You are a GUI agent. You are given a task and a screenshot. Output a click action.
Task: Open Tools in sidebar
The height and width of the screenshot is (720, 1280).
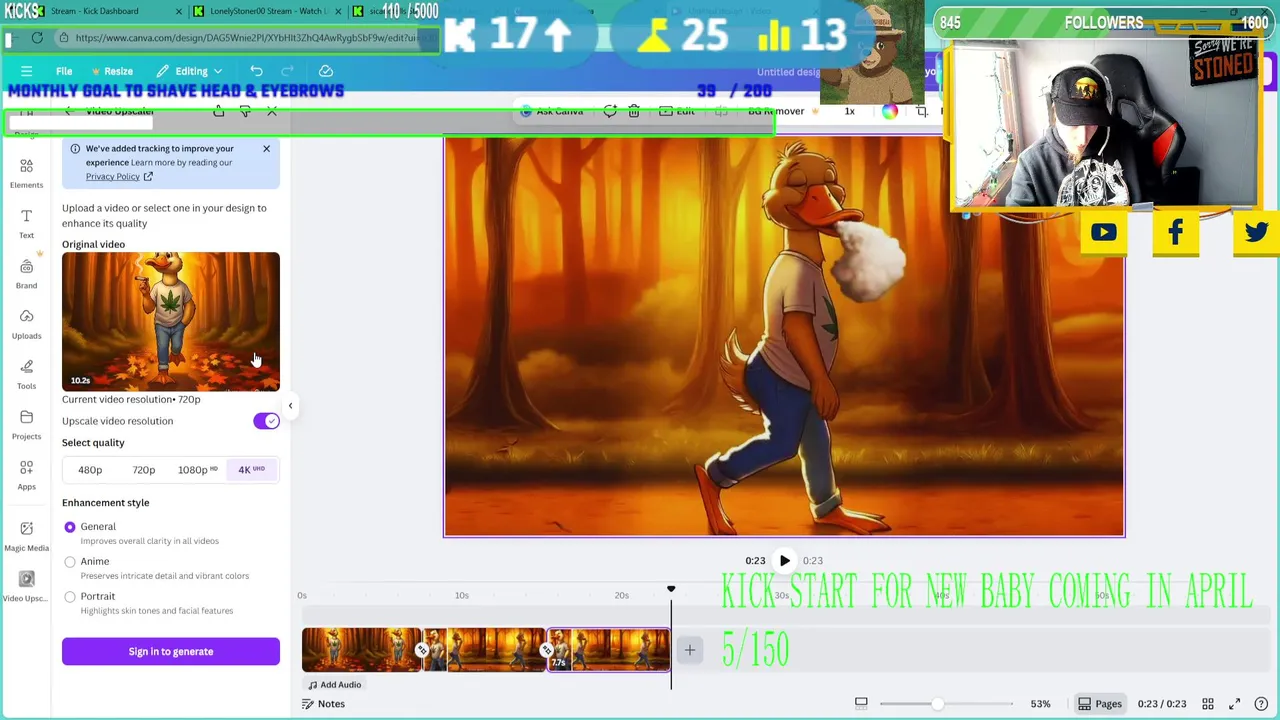point(26,373)
